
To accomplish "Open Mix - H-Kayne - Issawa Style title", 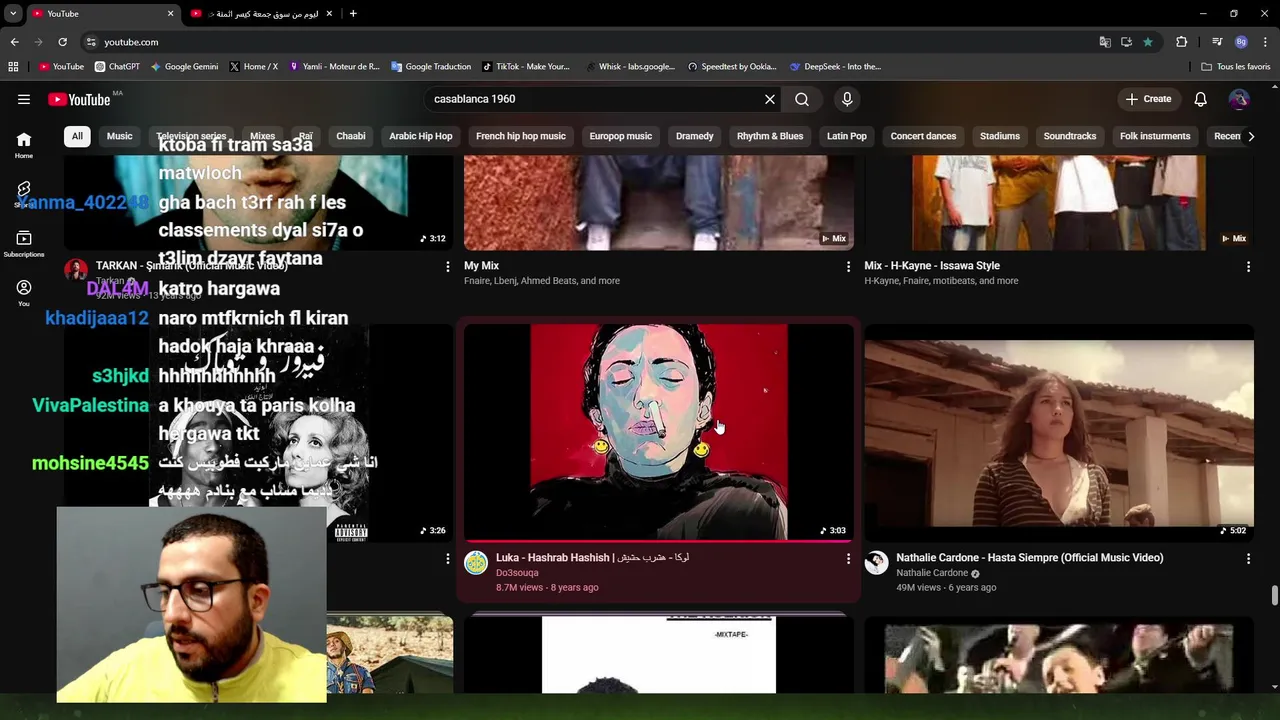I will pyautogui.click(x=932, y=266).
